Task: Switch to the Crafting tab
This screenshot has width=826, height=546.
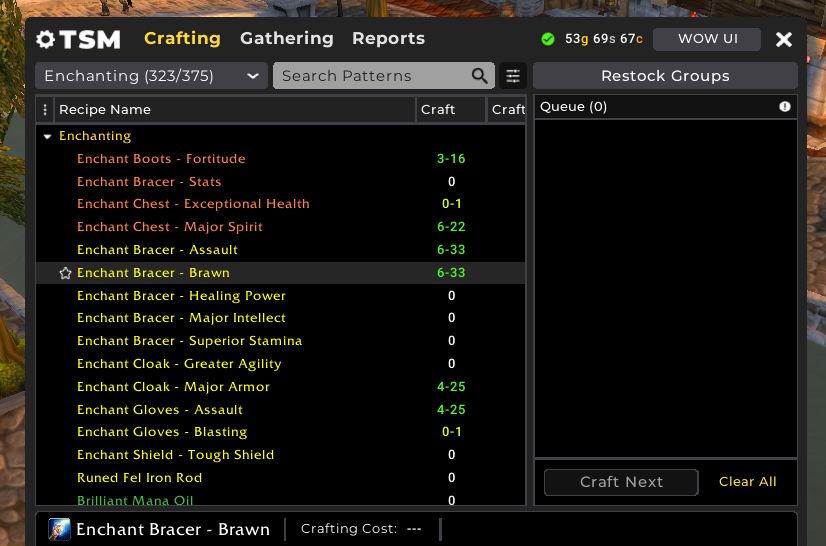Action: pyautogui.click(x=182, y=38)
